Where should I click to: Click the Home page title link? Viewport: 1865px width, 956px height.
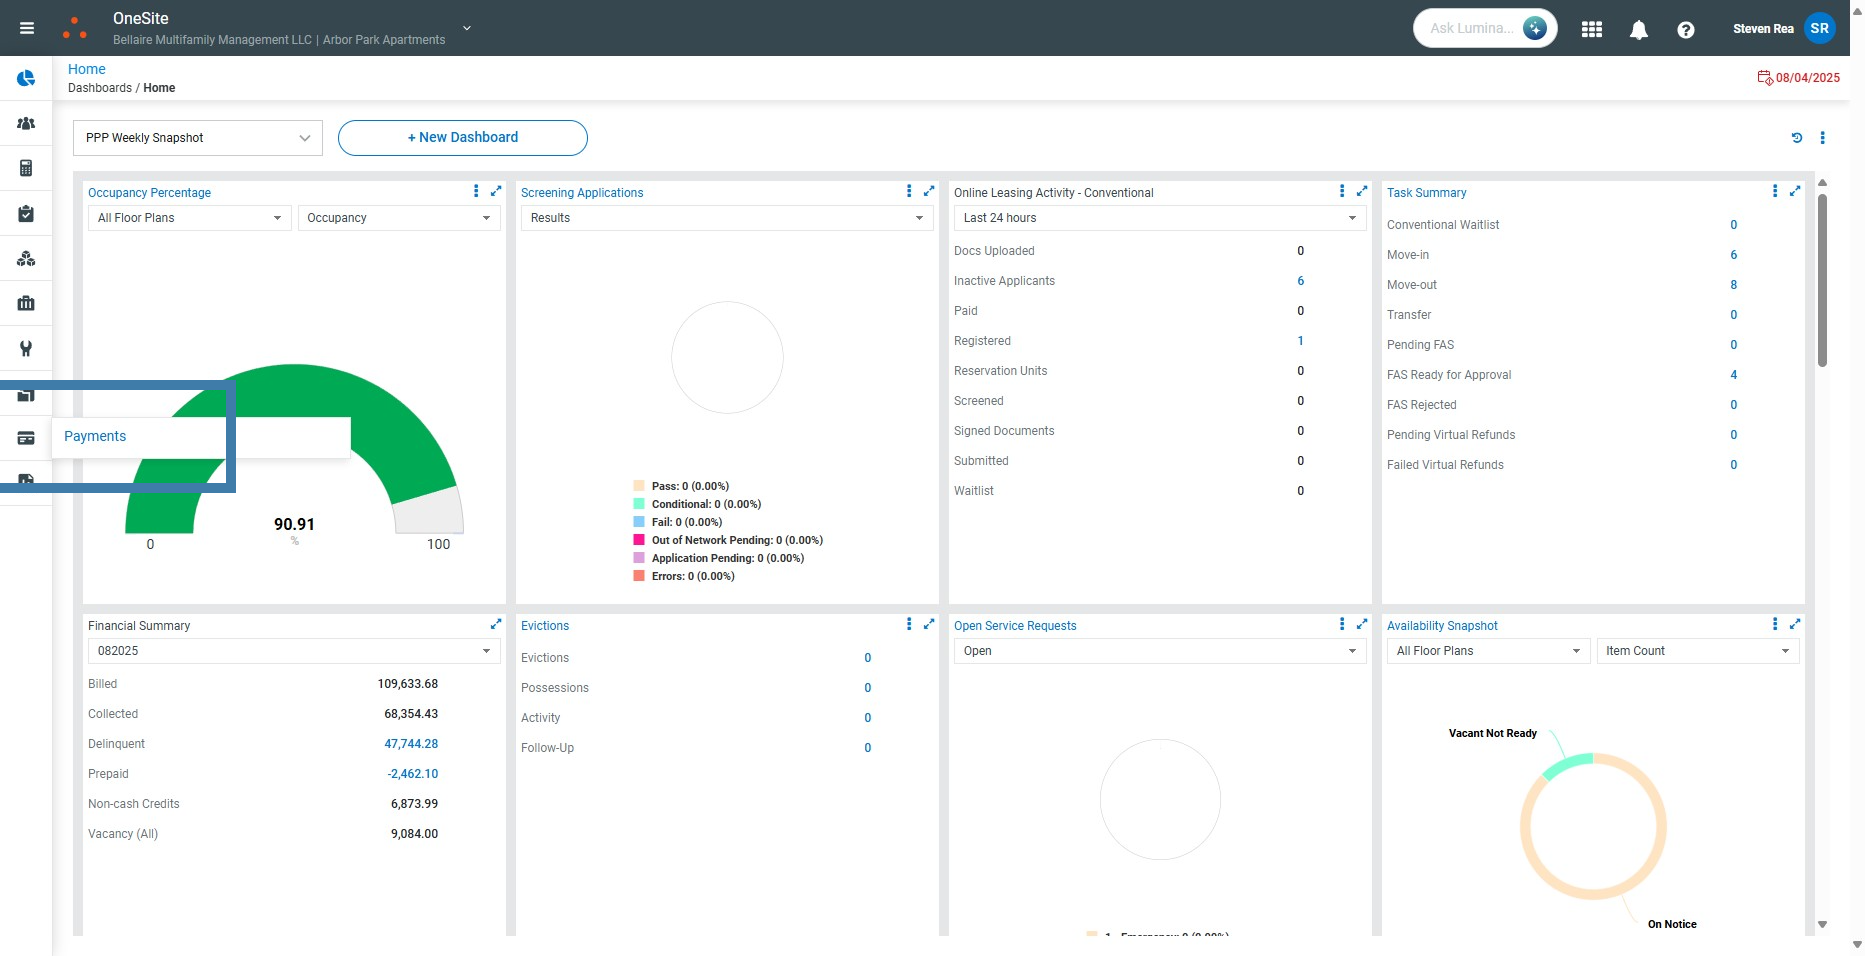pos(87,69)
